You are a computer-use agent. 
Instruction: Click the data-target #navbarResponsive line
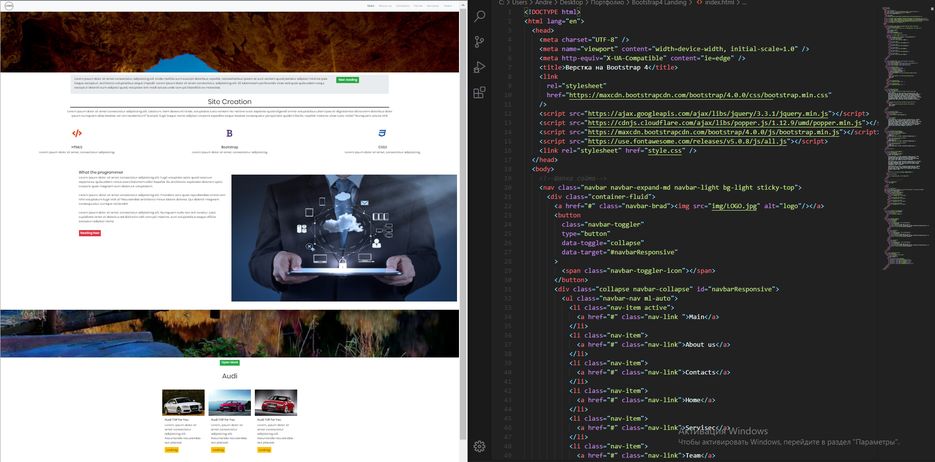pyautogui.click(x=620, y=252)
